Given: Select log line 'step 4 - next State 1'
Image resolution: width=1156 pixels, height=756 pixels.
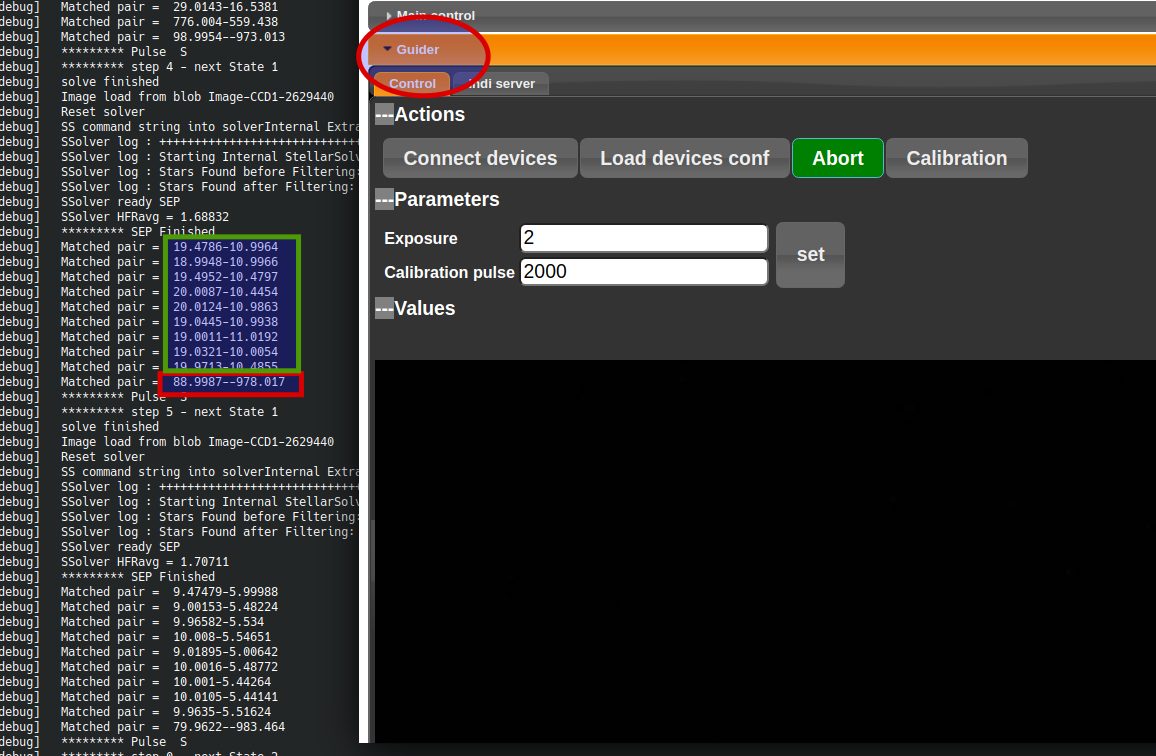Looking at the screenshot, I should tap(204, 67).
